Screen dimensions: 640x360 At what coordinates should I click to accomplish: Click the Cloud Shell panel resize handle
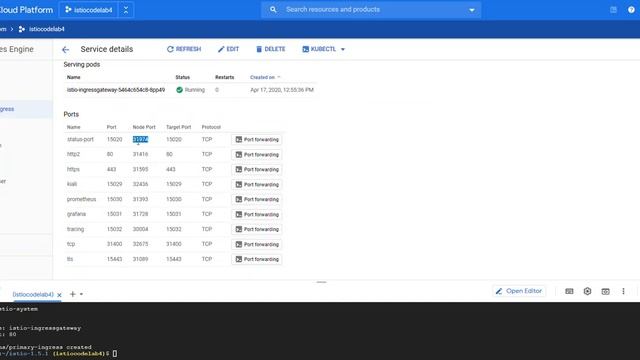tap(322, 282)
